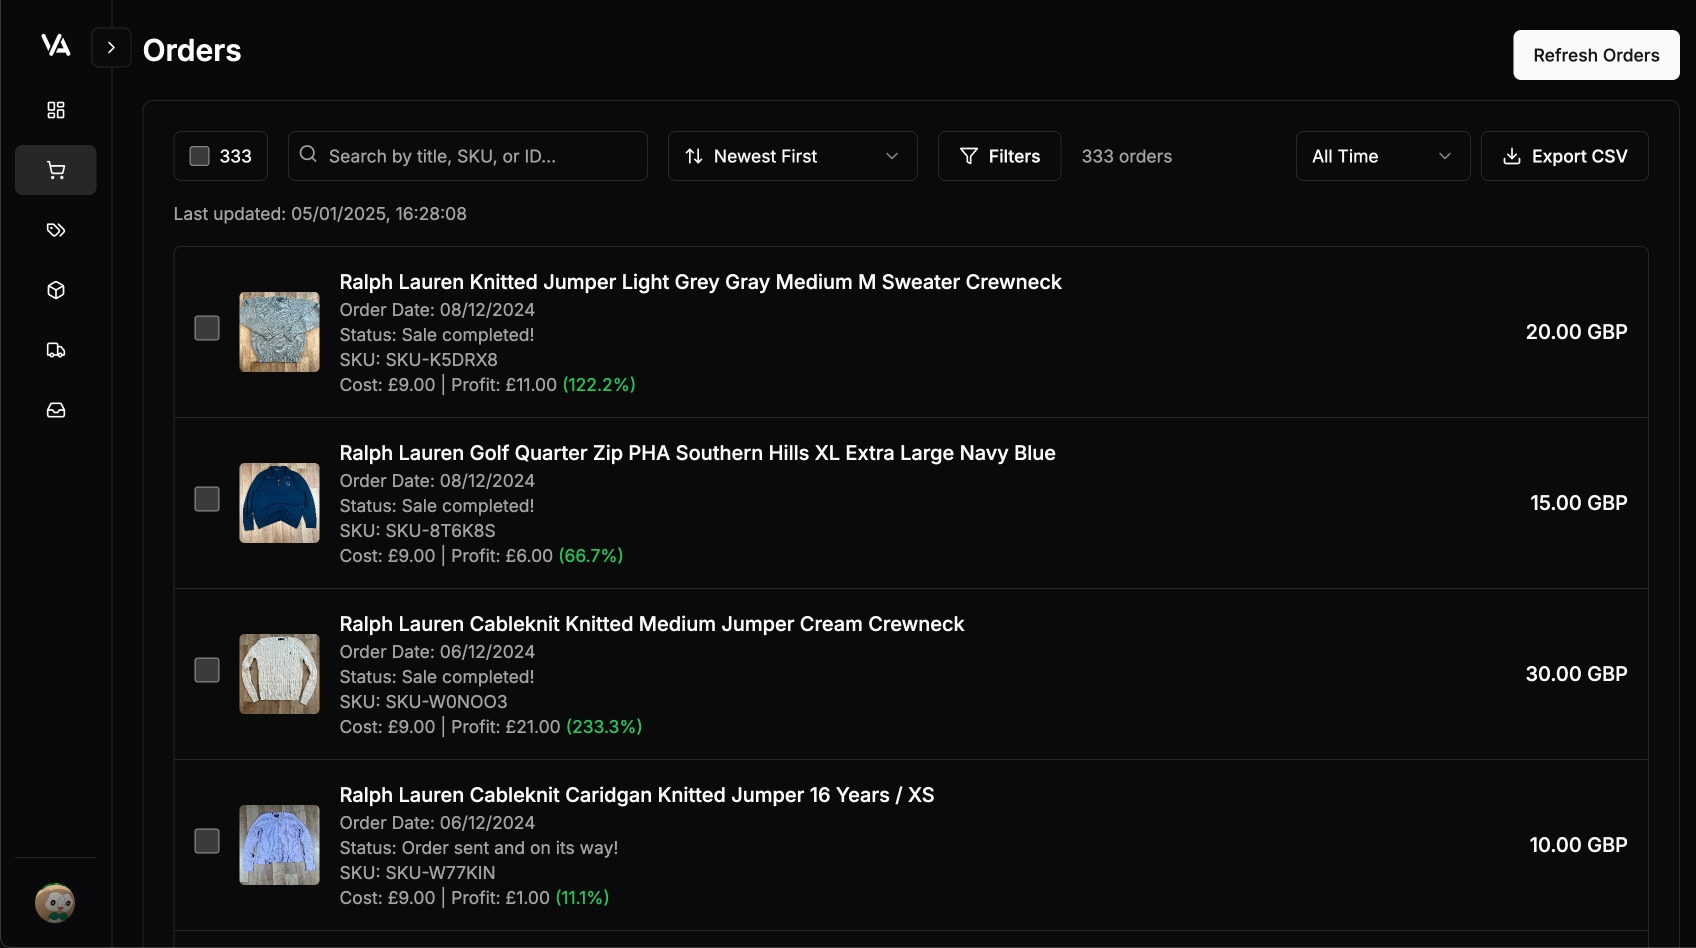Viewport: 1696px width, 948px height.
Task: Open the Filters panel
Action: (x=999, y=156)
